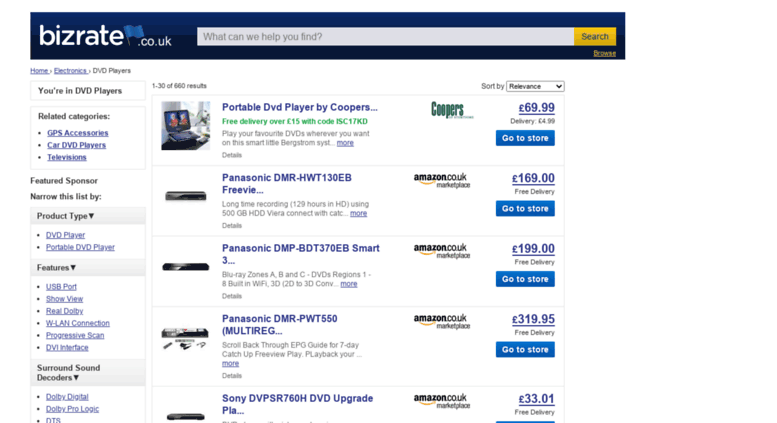Click Details under Coopers player
Image resolution: width=777 pixels, height=423 pixels.
pos(232,155)
